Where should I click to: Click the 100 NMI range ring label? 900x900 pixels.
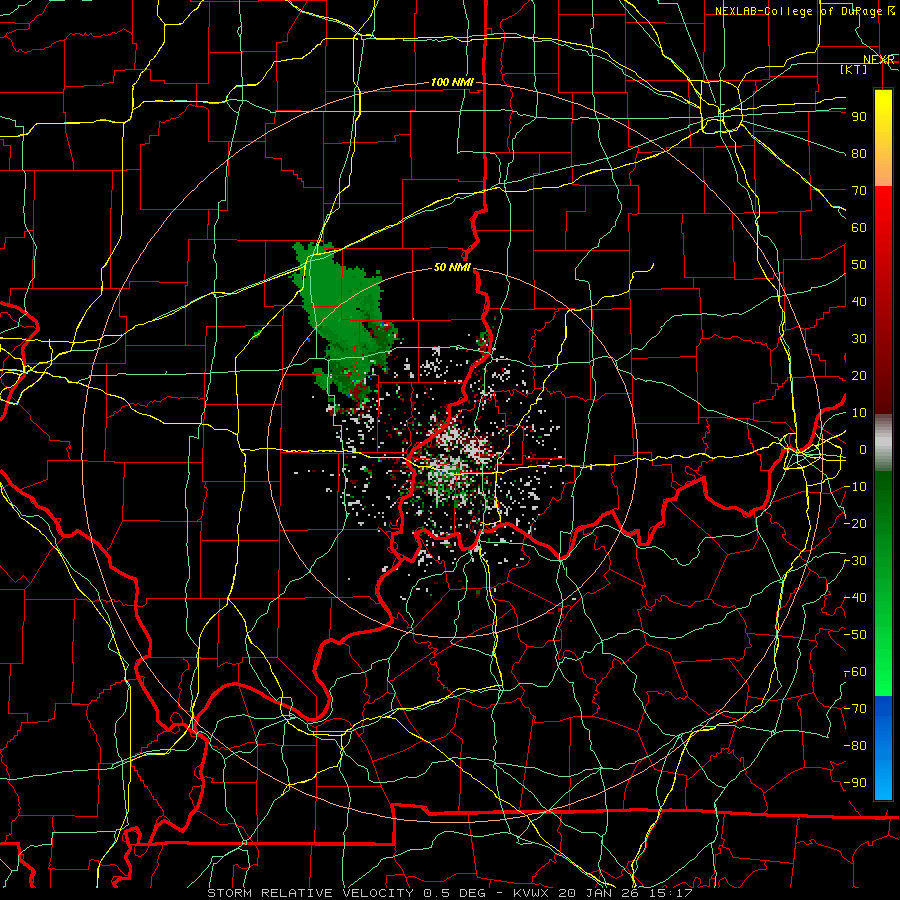click(x=452, y=83)
